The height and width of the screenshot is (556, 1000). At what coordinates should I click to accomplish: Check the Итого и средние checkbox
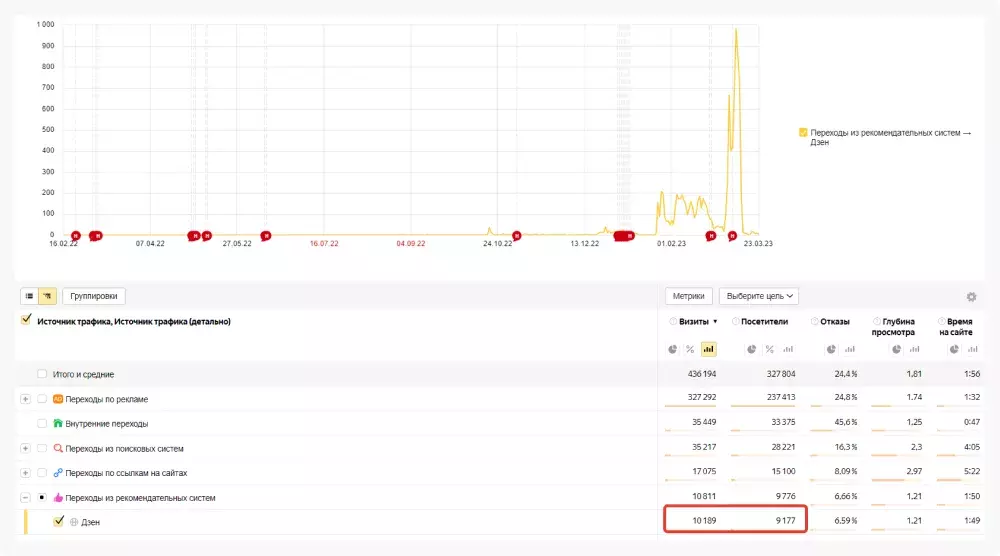42,374
